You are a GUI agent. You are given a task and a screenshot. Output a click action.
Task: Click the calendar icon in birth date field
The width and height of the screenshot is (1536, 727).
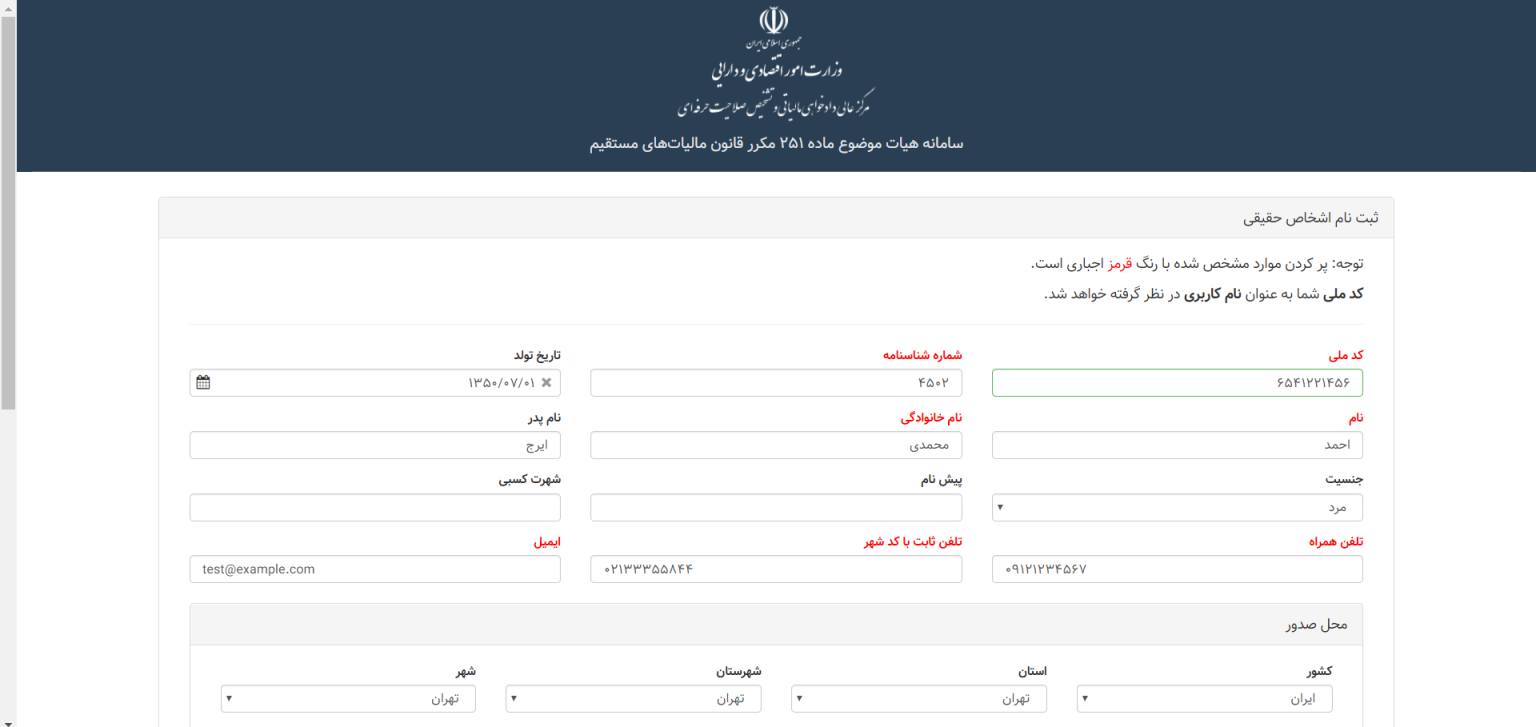tap(204, 383)
